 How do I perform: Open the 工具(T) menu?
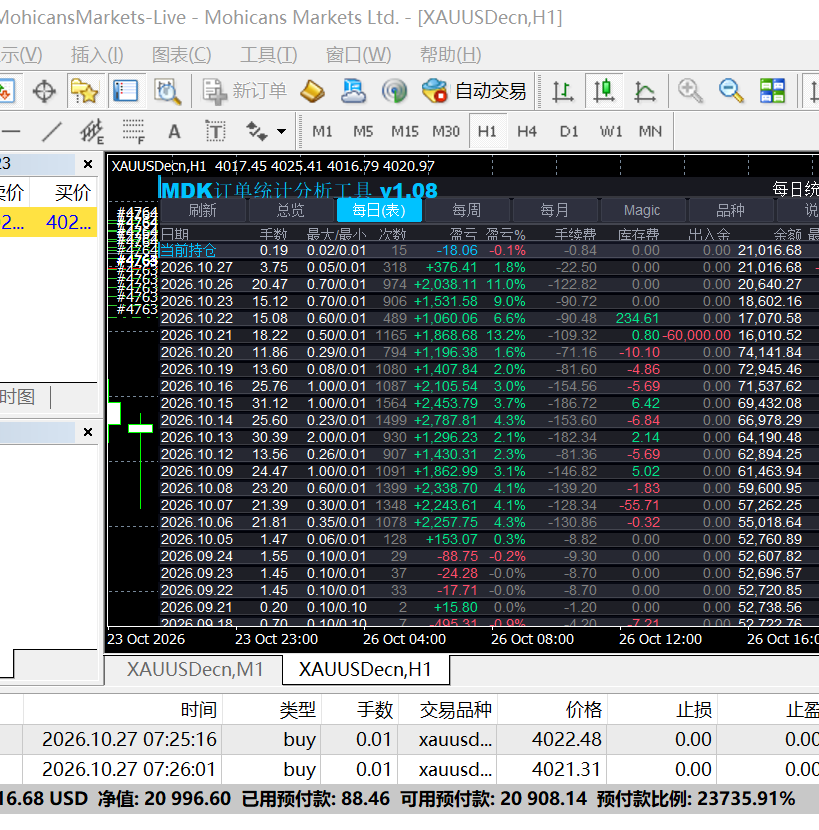269,55
